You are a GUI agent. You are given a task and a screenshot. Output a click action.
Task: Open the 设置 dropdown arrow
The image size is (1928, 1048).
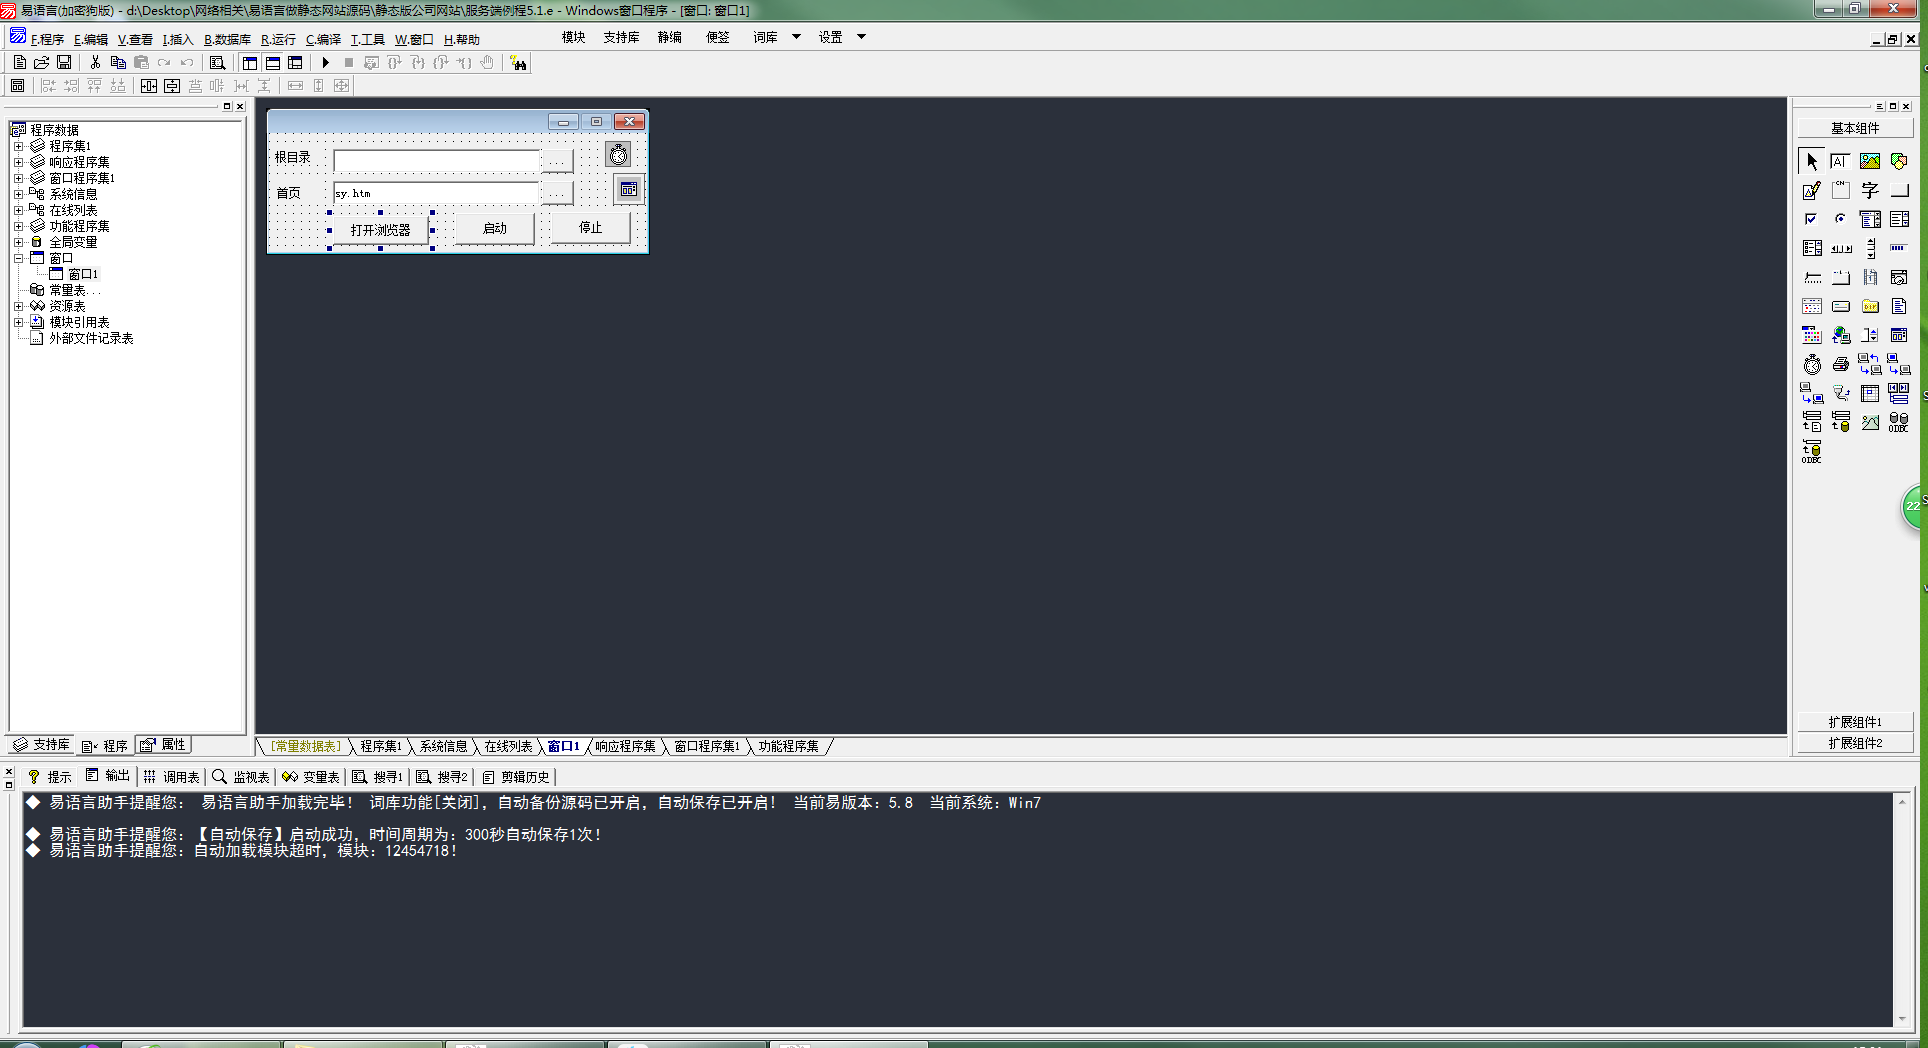point(861,37)
